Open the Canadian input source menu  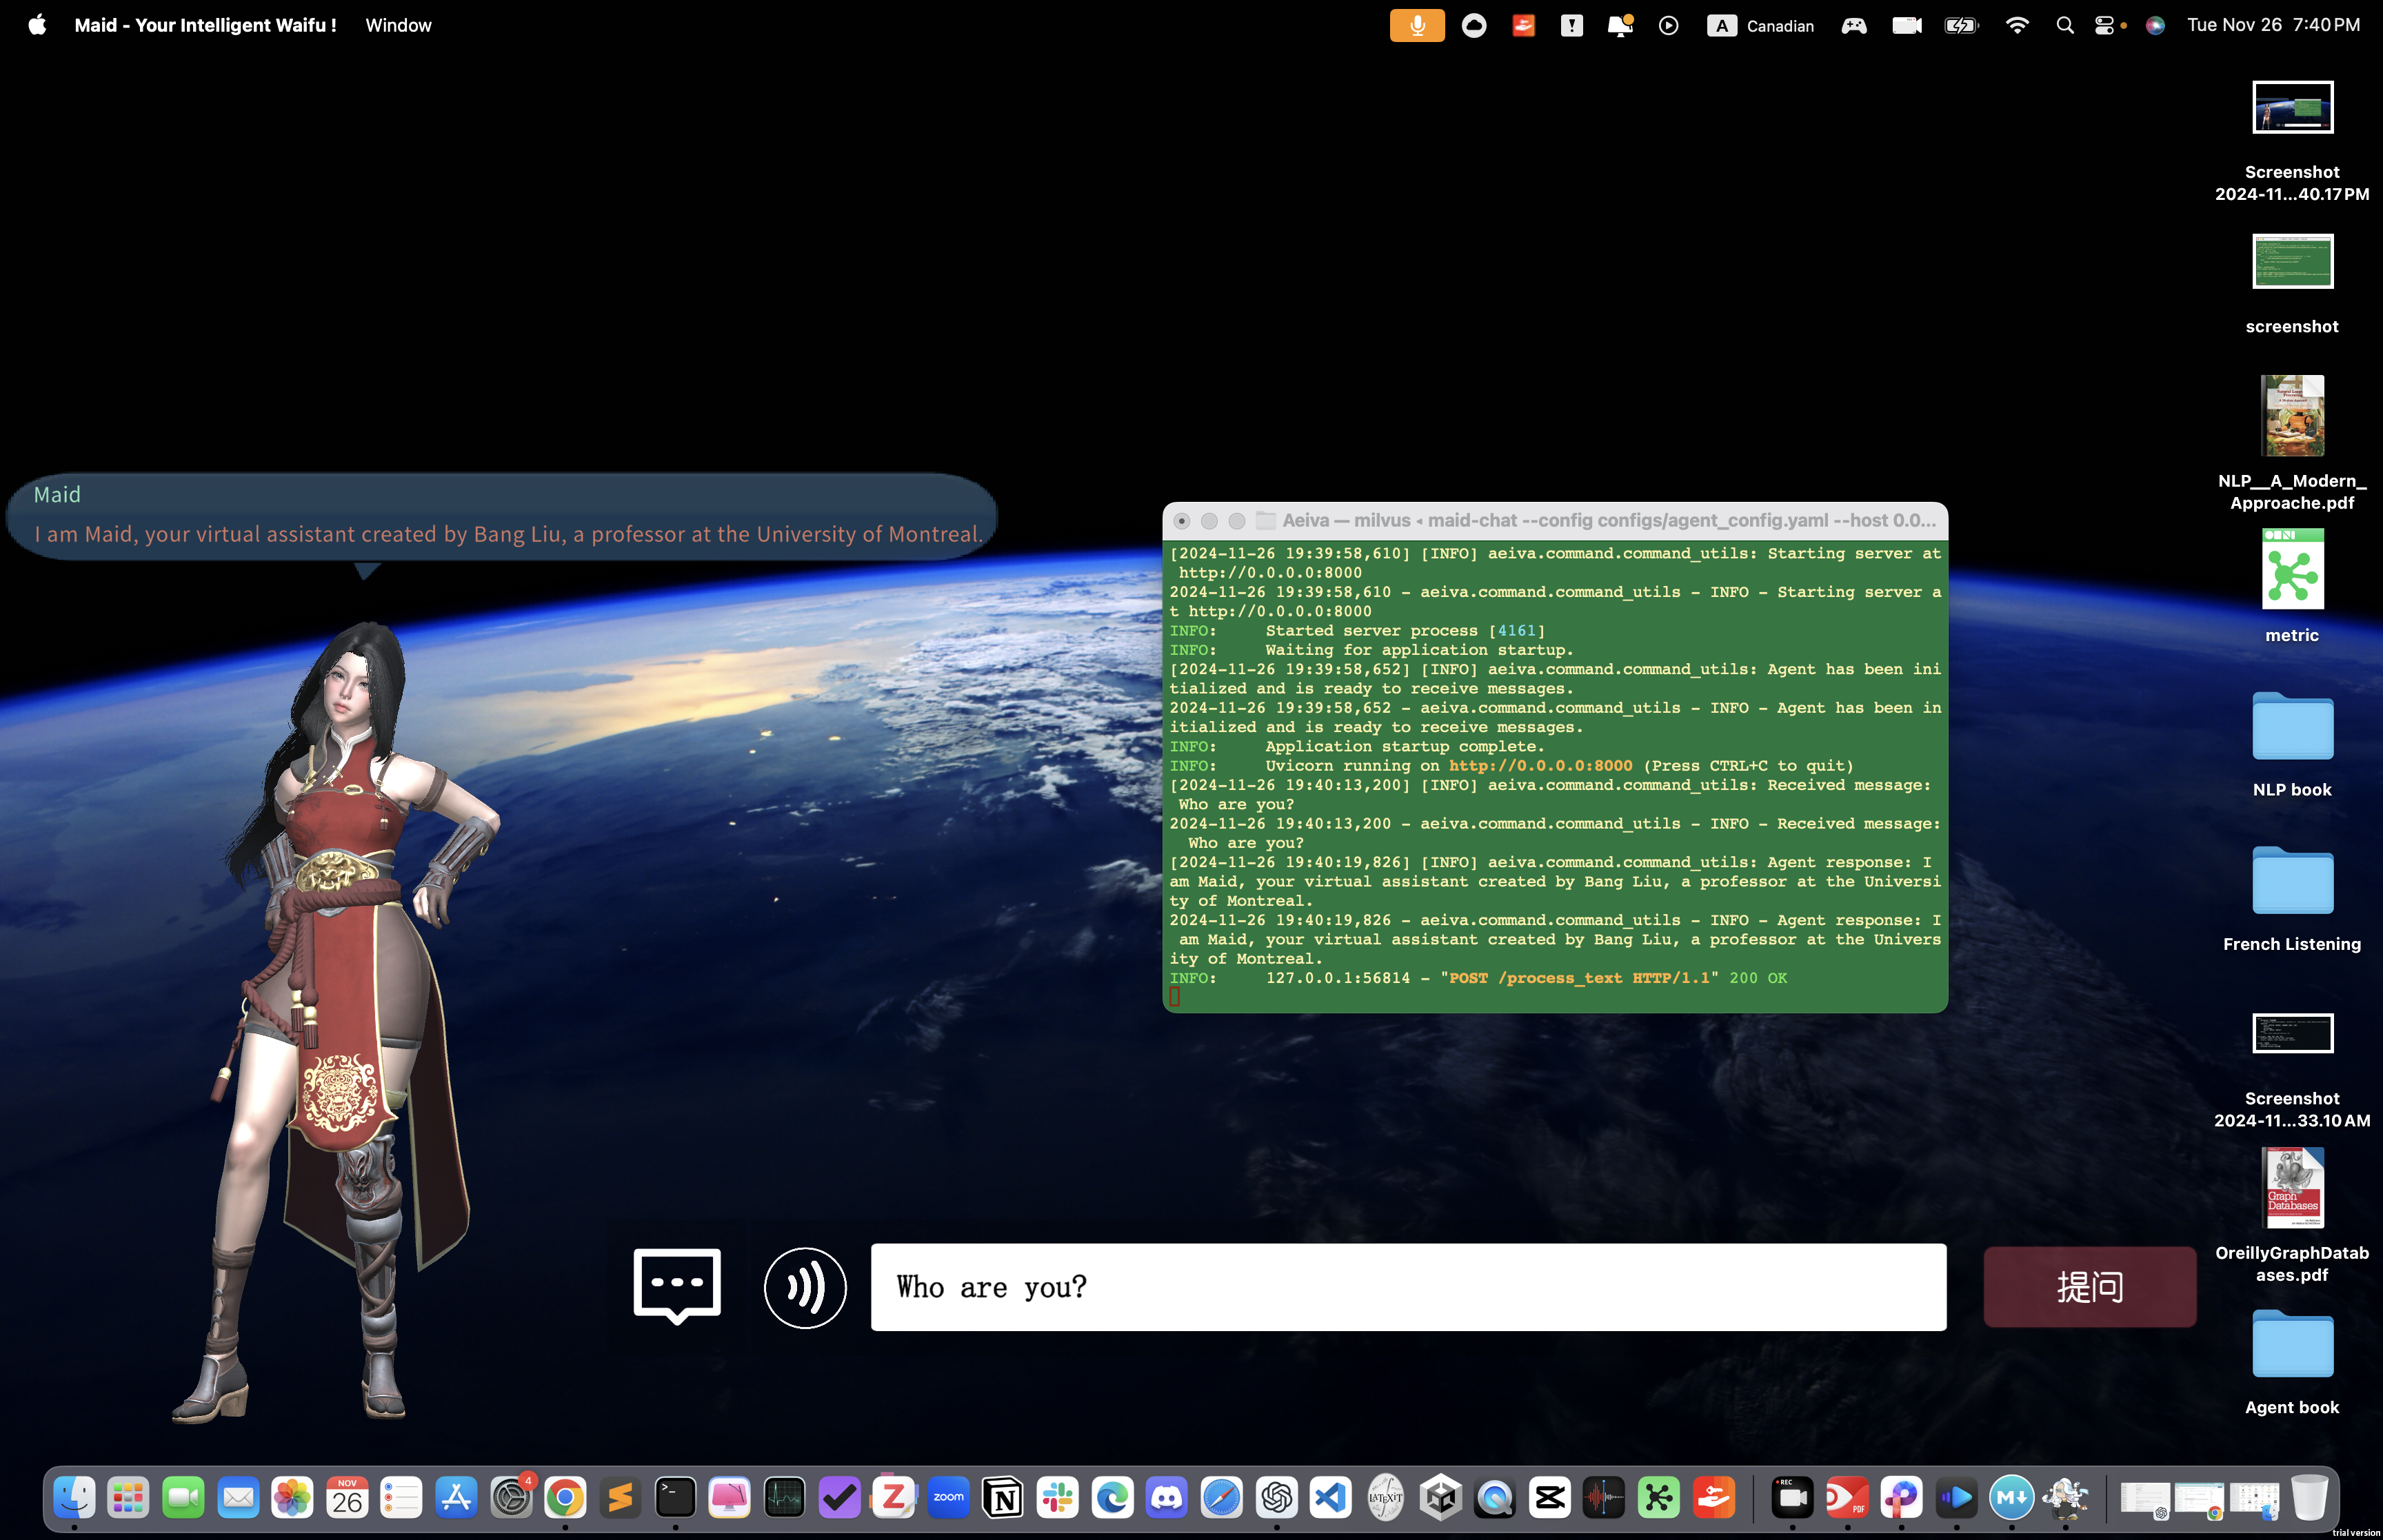pos(1761,25)
